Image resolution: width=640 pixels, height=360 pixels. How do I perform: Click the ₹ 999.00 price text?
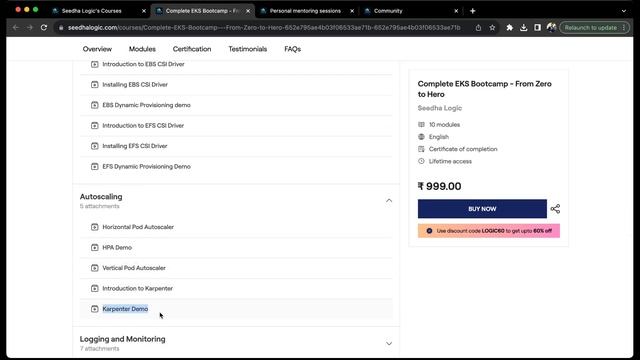click(x=439, y=187)
